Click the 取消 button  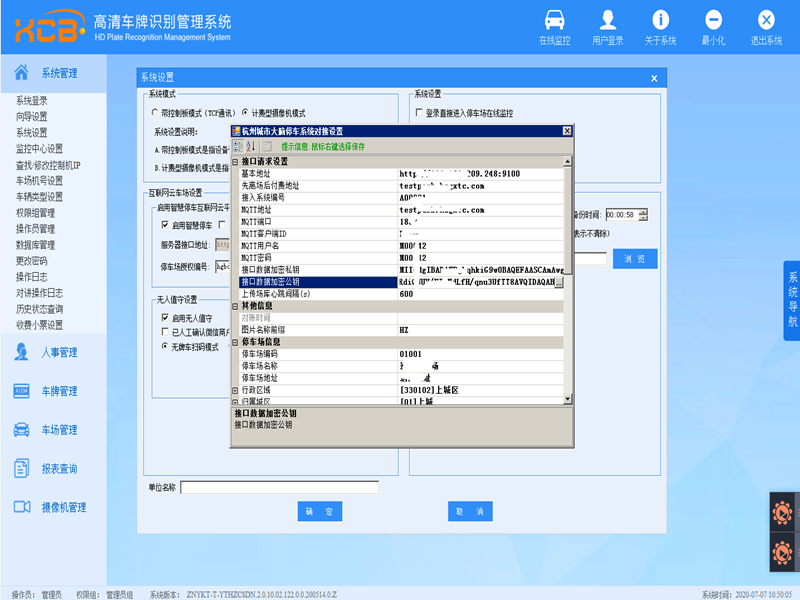point(470,511)
